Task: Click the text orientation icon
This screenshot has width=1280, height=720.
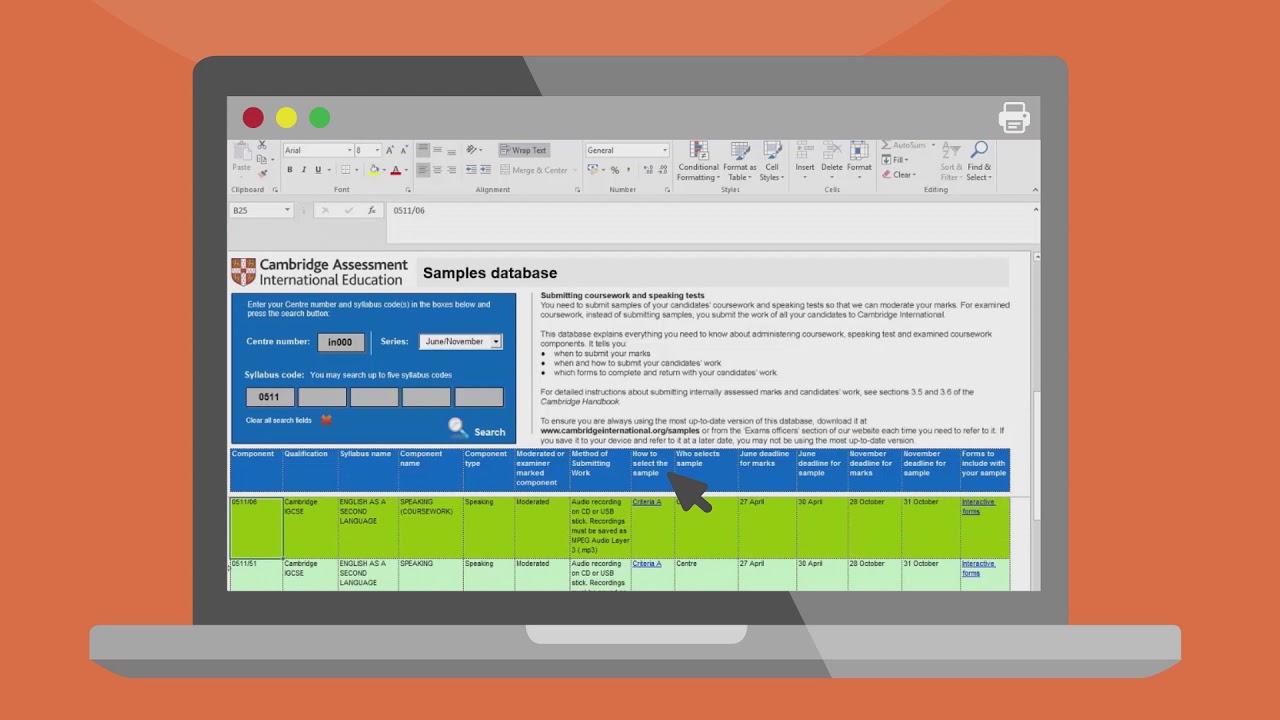Action: [473, 150]
